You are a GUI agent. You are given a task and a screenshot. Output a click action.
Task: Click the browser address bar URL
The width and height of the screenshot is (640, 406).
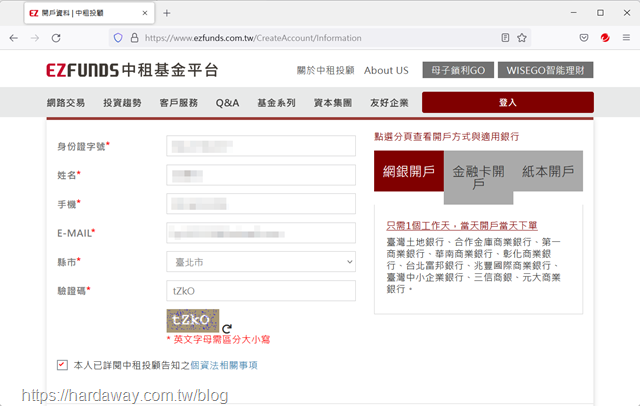click(x=253, y=38)
